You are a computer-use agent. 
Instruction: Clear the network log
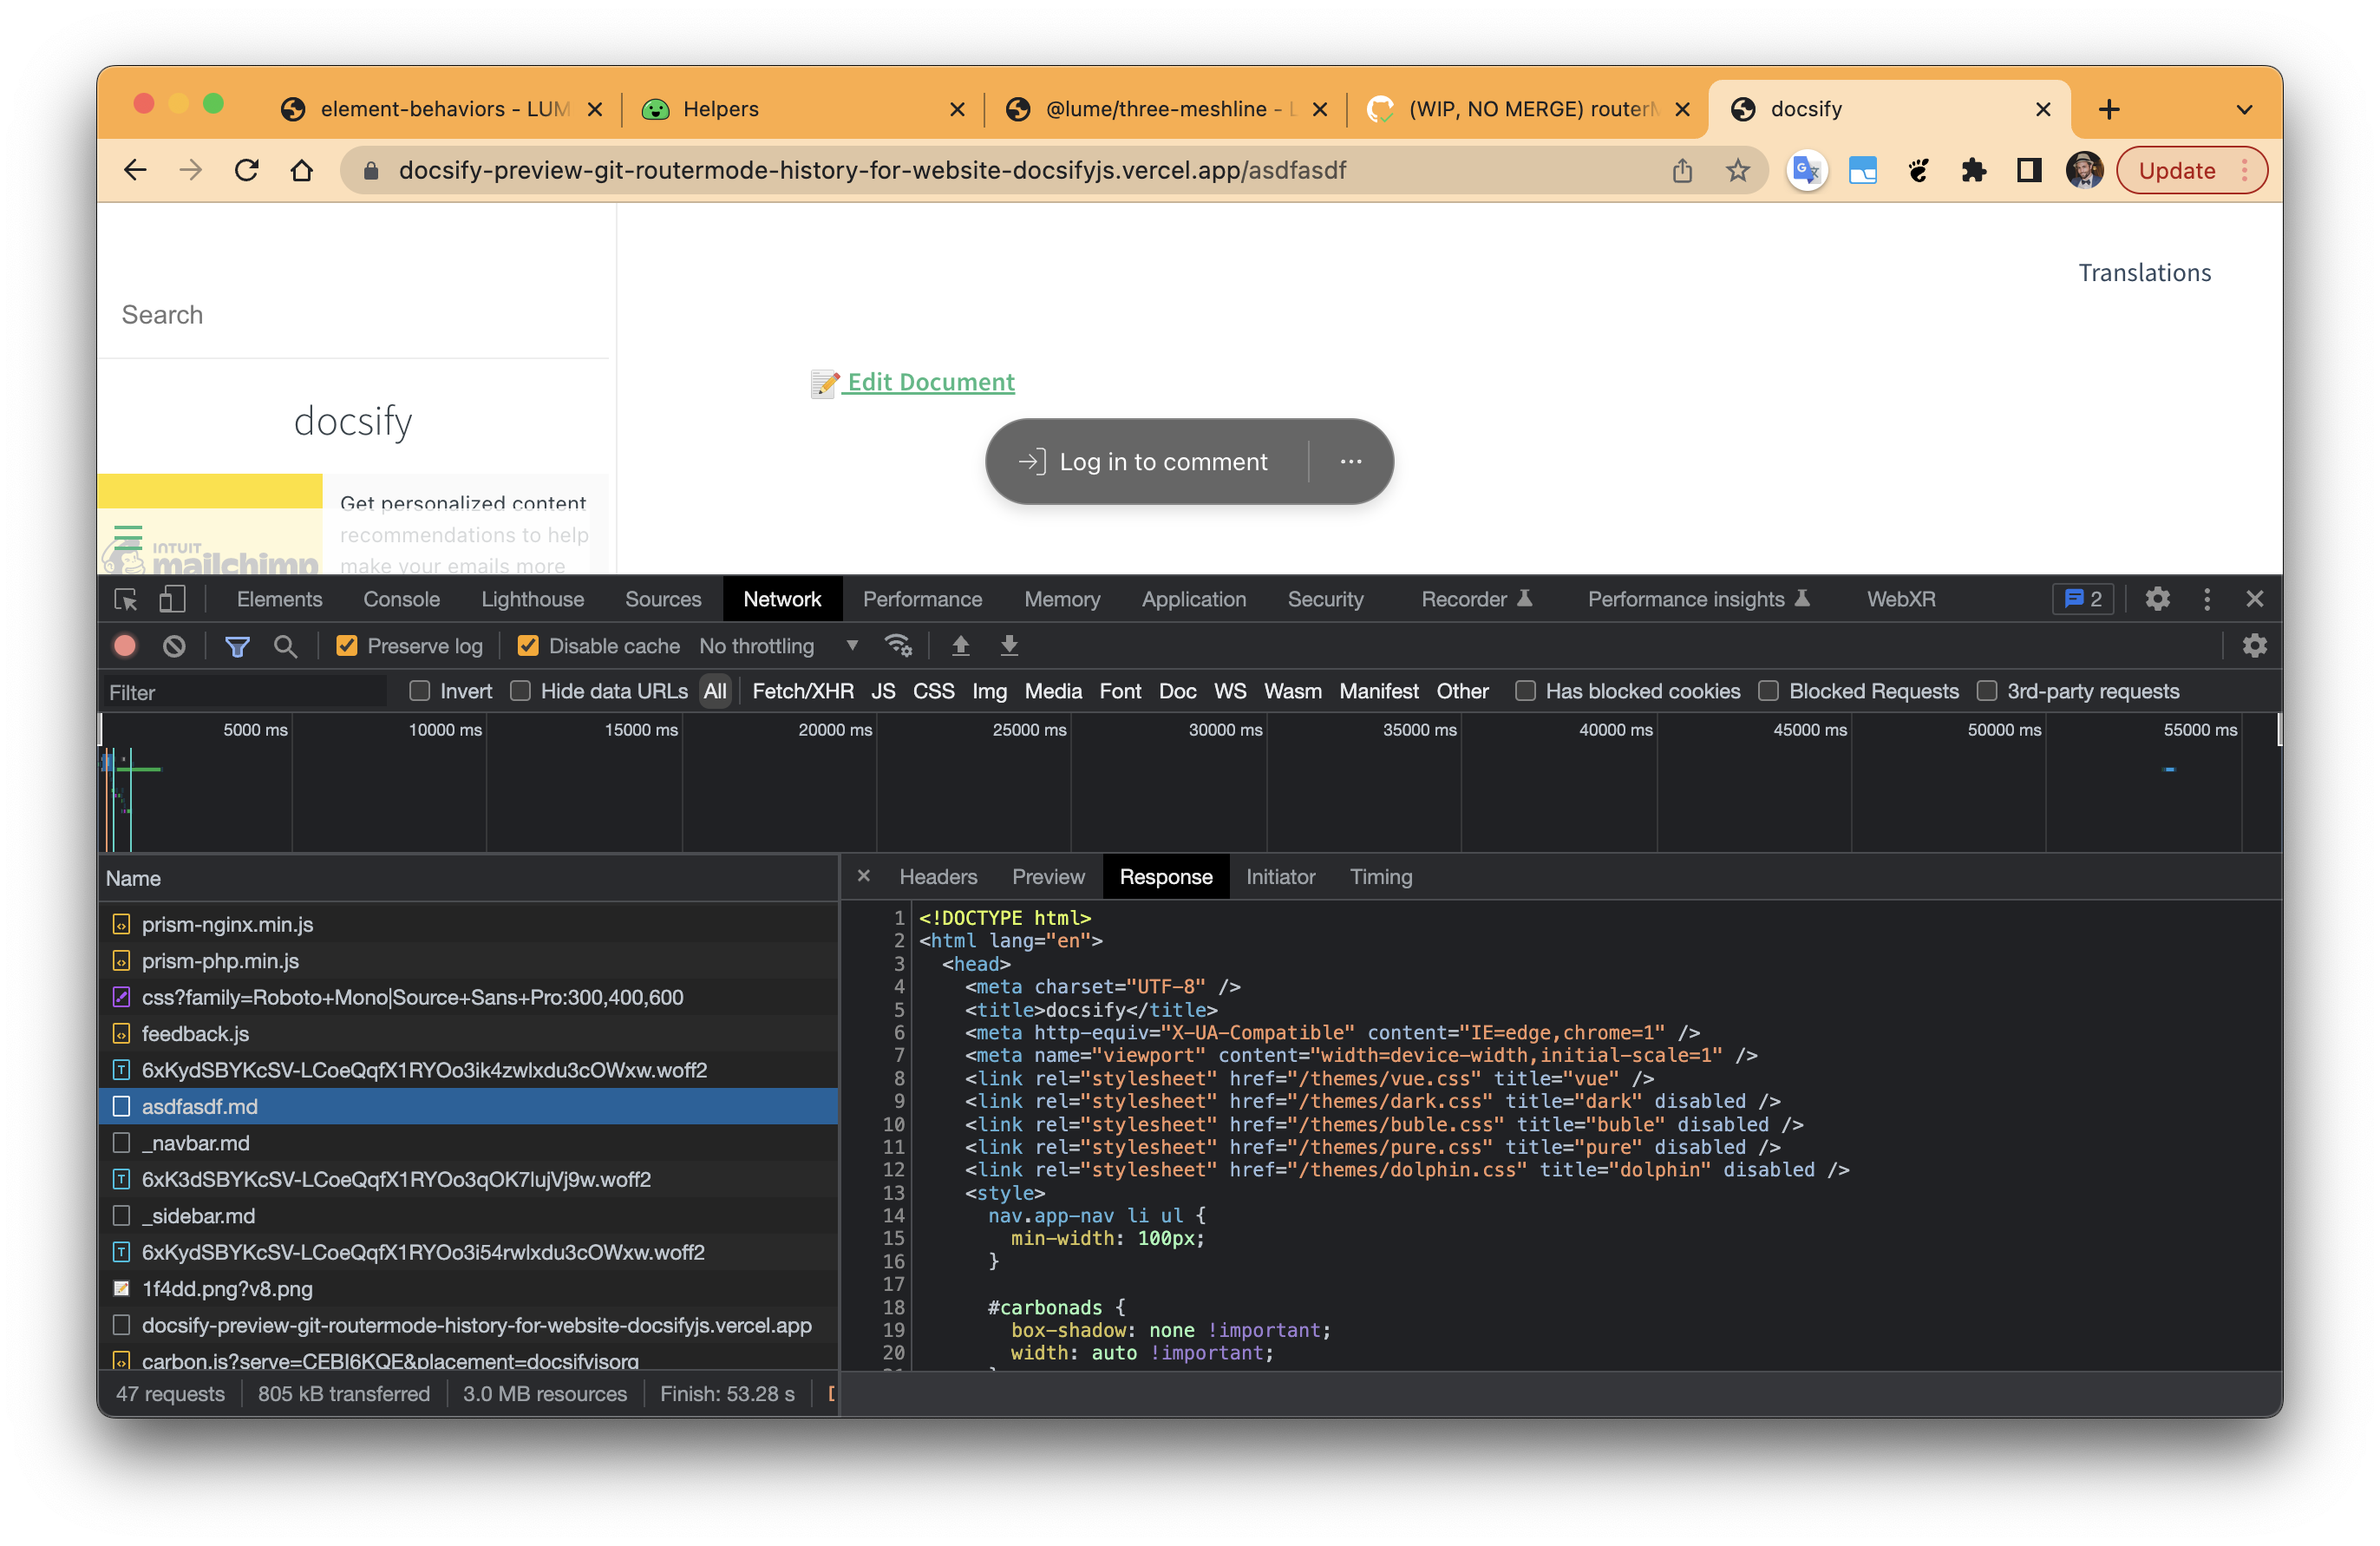(x=174, y=646)
